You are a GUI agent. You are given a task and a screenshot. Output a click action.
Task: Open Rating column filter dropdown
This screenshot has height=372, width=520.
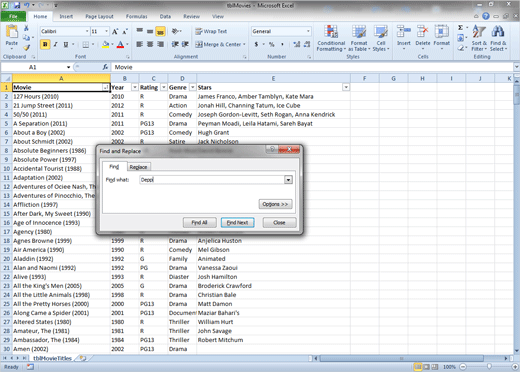pos(164,87)
